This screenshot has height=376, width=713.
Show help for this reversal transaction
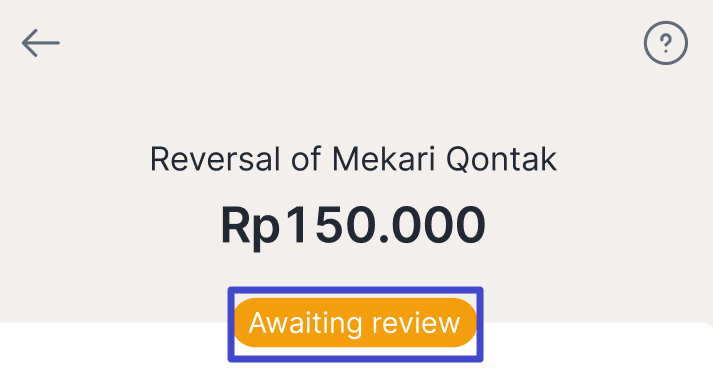[x=666, y=43]
